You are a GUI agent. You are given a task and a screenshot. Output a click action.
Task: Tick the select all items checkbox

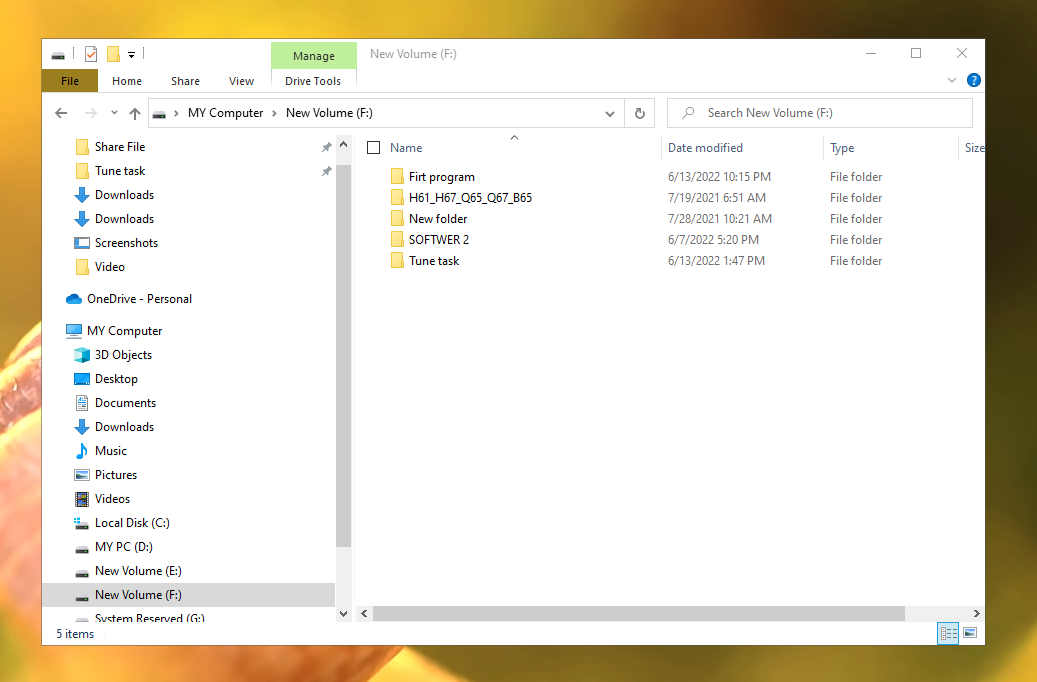374,148
